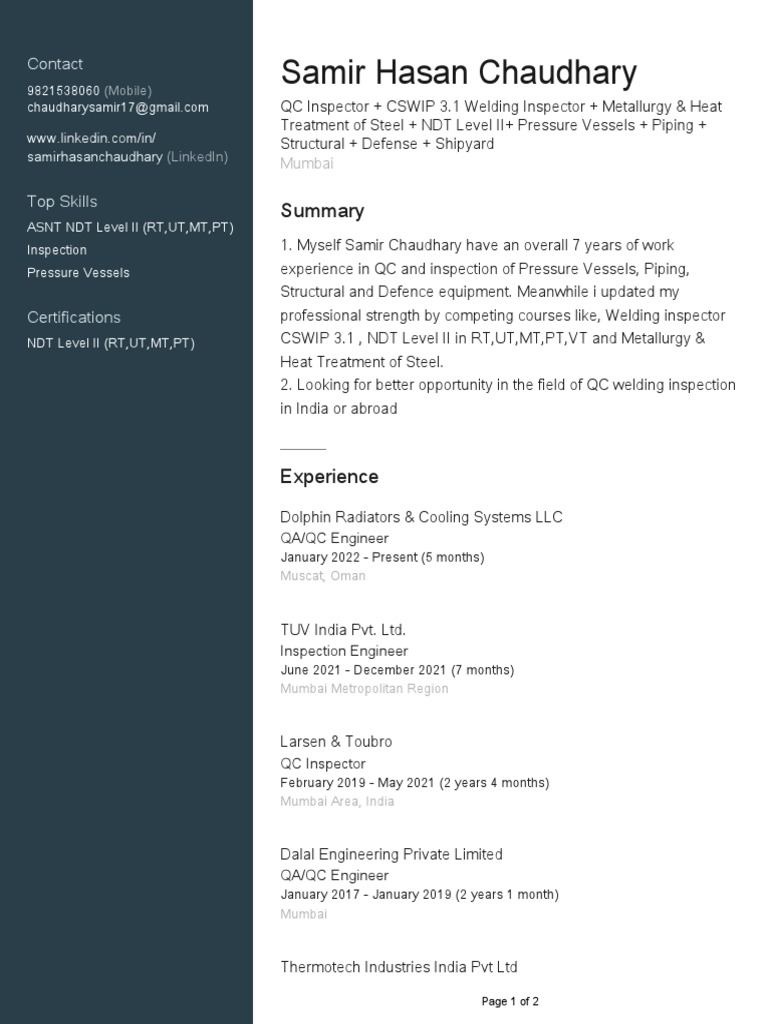Click the mobile number 9821538060
The image size is (768, 1024).
(x=63, y=91)
